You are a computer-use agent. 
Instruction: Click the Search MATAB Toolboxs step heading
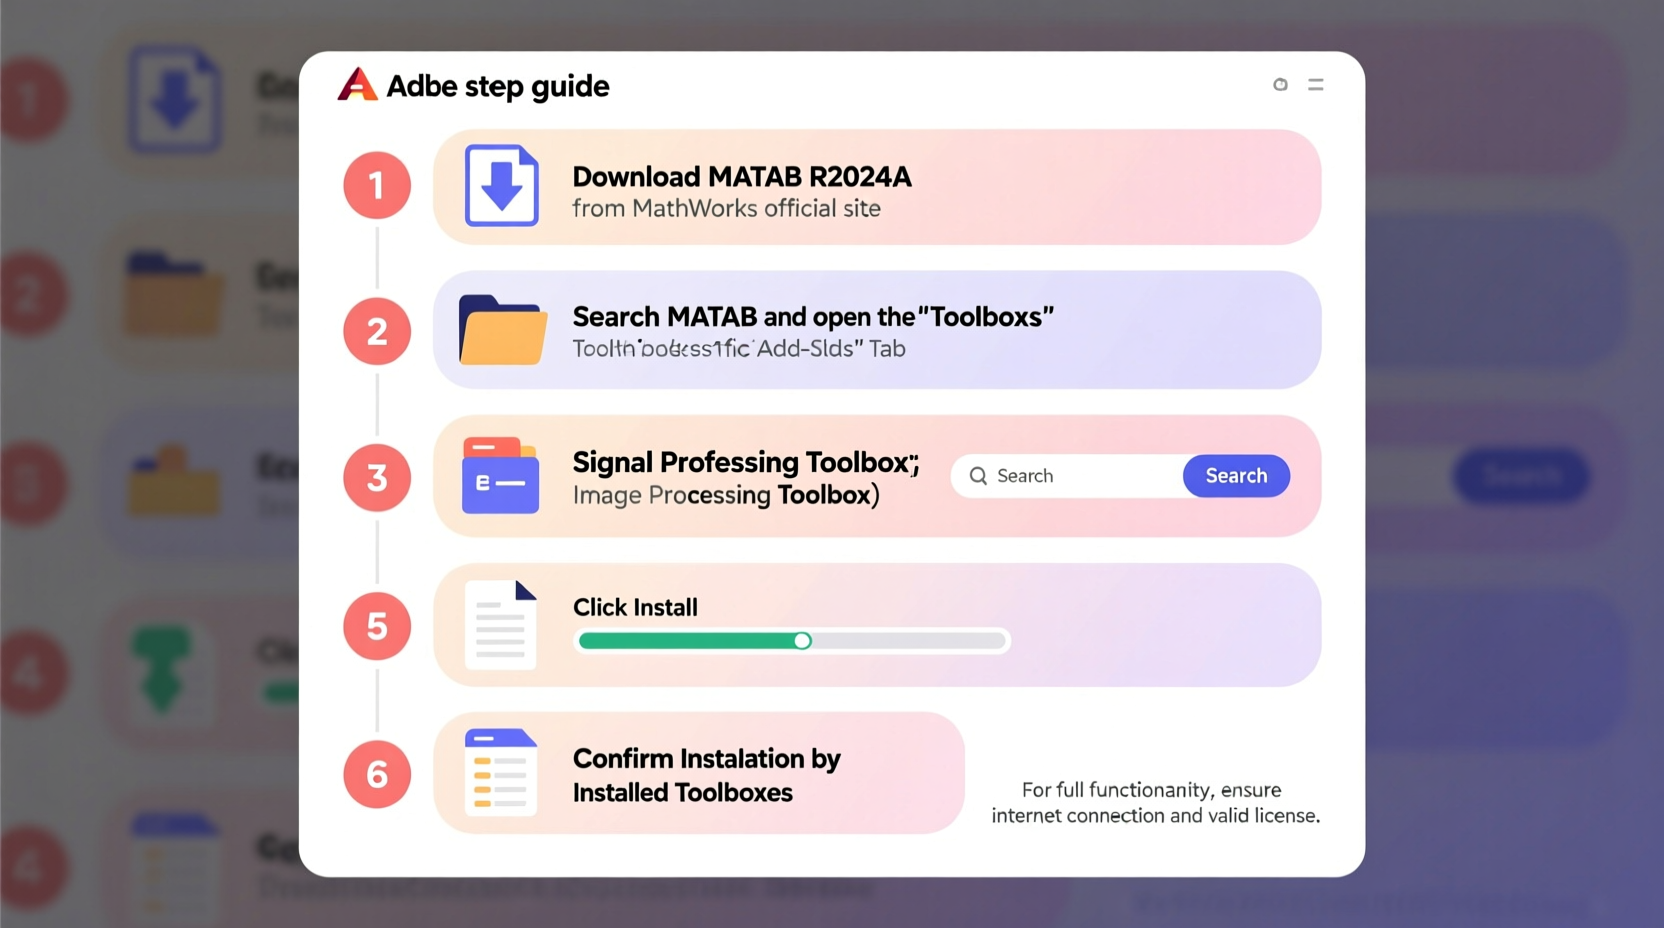tap(812, 317)
